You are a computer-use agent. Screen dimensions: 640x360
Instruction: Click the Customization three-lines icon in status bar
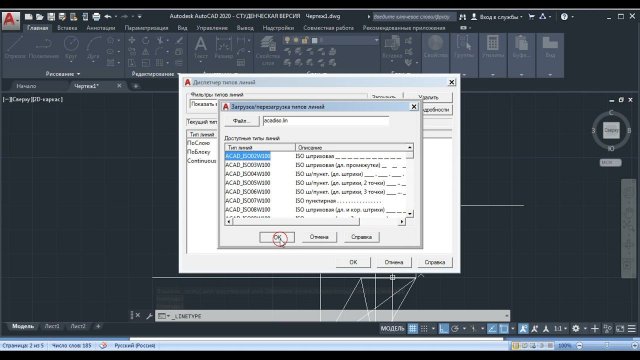click(x=631, y=329)
